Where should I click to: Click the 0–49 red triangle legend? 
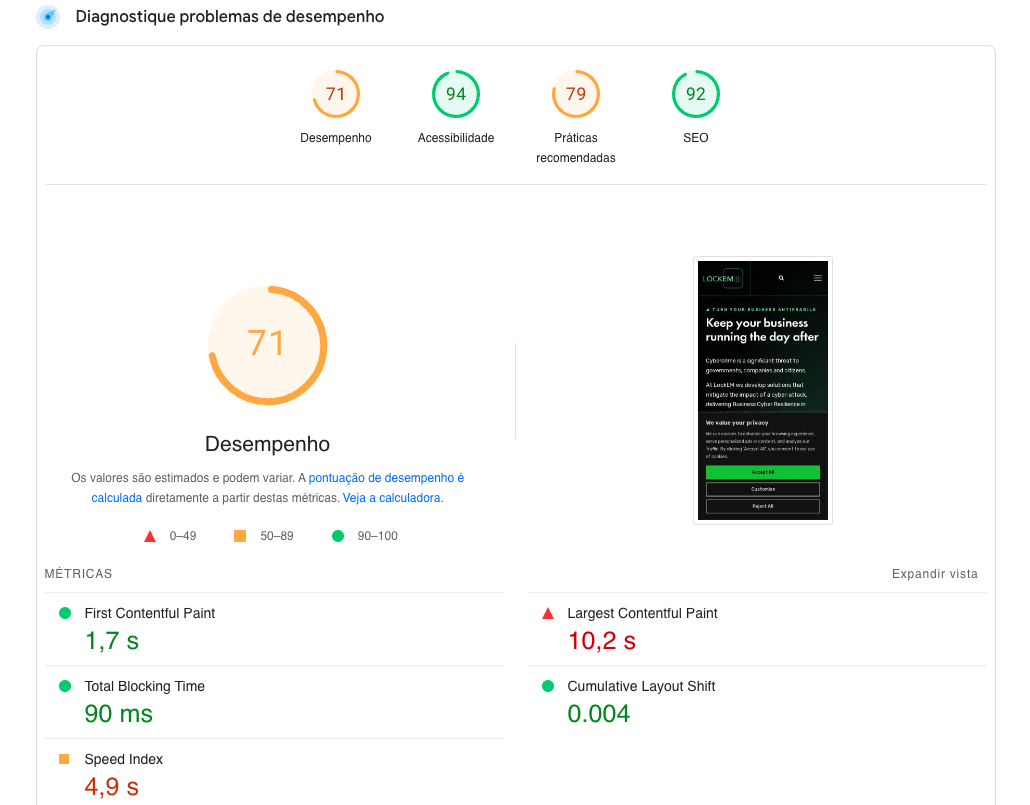tap(150, 536)
